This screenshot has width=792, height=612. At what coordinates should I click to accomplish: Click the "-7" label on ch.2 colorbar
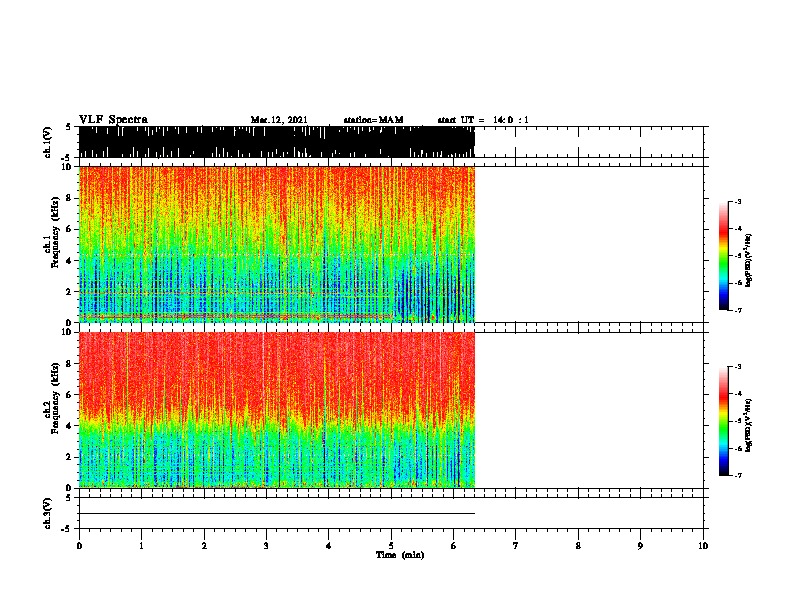click(737, 476)
